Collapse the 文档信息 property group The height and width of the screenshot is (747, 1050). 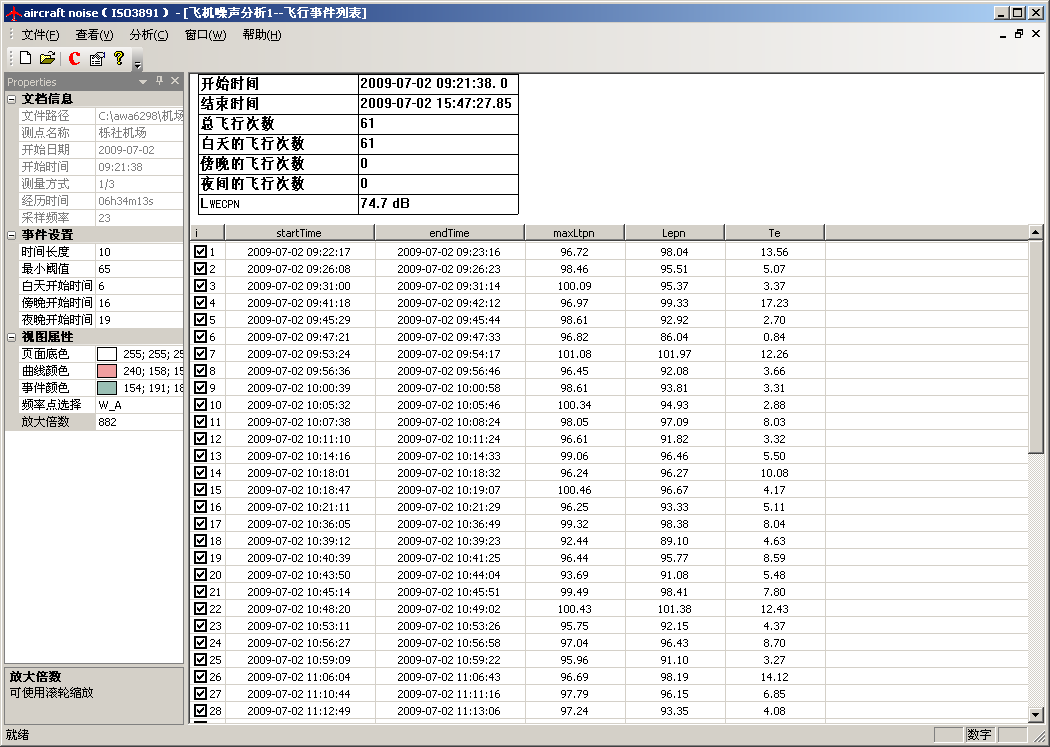tap(11, 99)
